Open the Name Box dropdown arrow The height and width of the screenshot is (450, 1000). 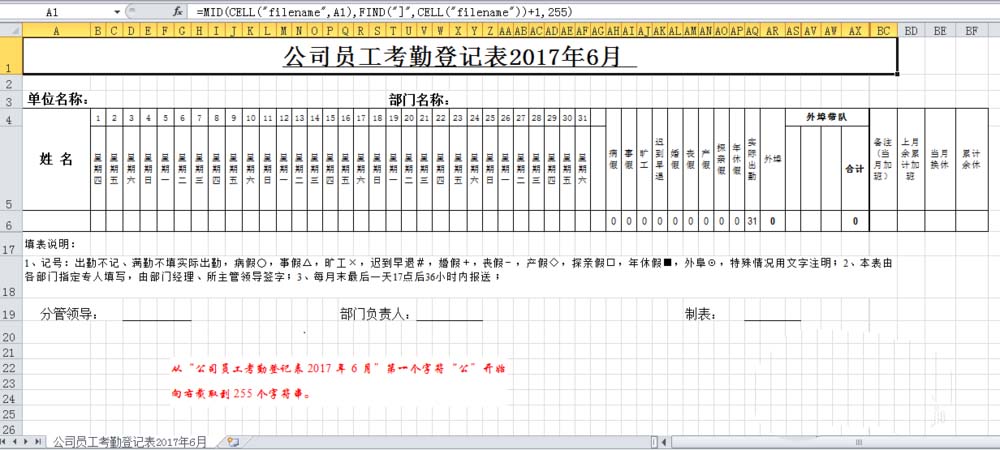click(117, 11)
